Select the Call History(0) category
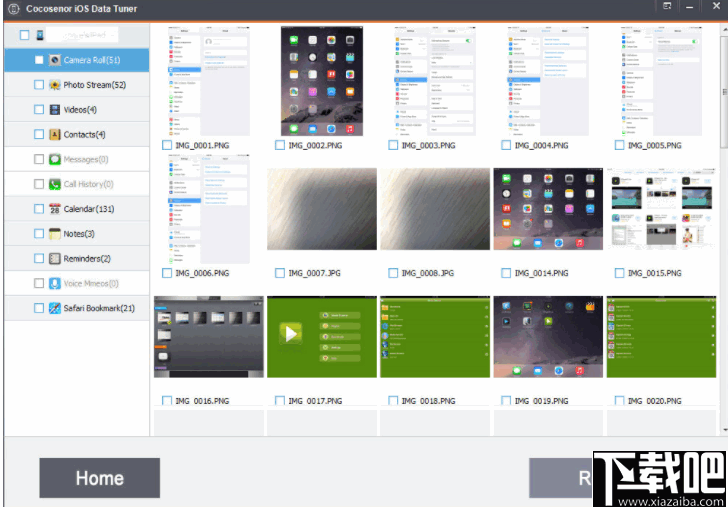The image size is (728, 507). [77, 184]
